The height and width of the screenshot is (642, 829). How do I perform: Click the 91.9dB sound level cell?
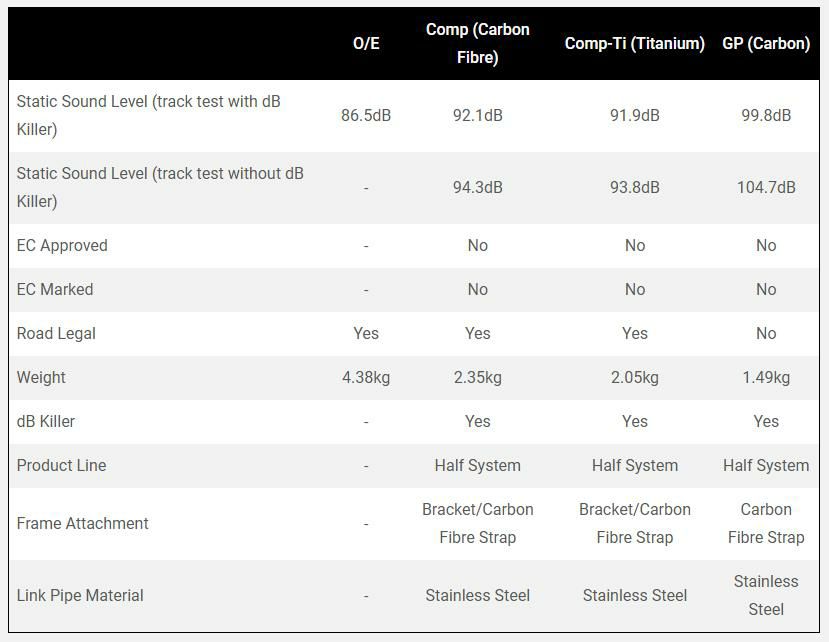click(x=634, y=116)
